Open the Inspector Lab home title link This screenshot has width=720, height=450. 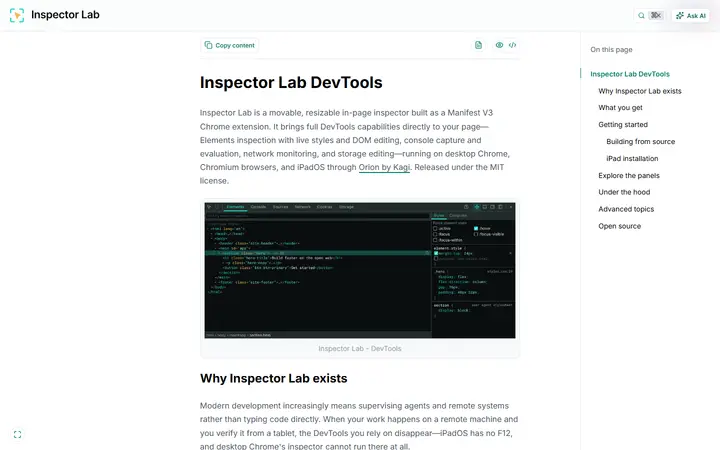65,15
